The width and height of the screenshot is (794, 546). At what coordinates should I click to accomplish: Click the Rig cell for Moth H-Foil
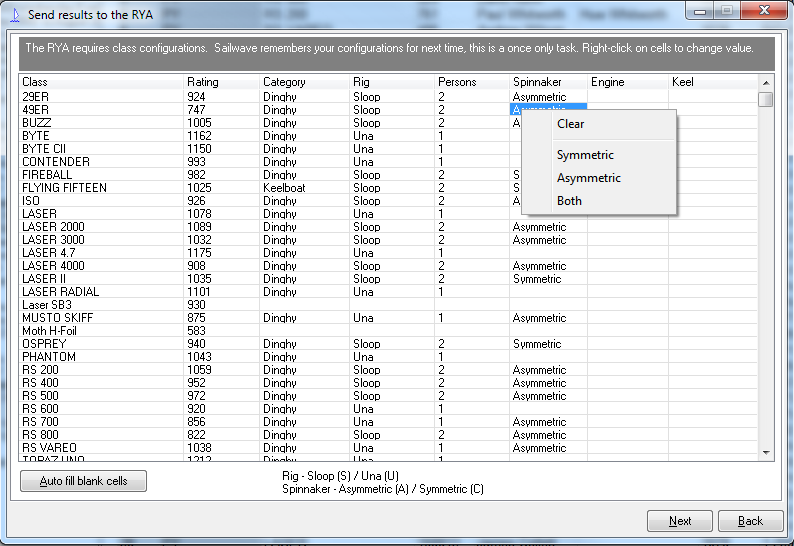pos(391,331)
